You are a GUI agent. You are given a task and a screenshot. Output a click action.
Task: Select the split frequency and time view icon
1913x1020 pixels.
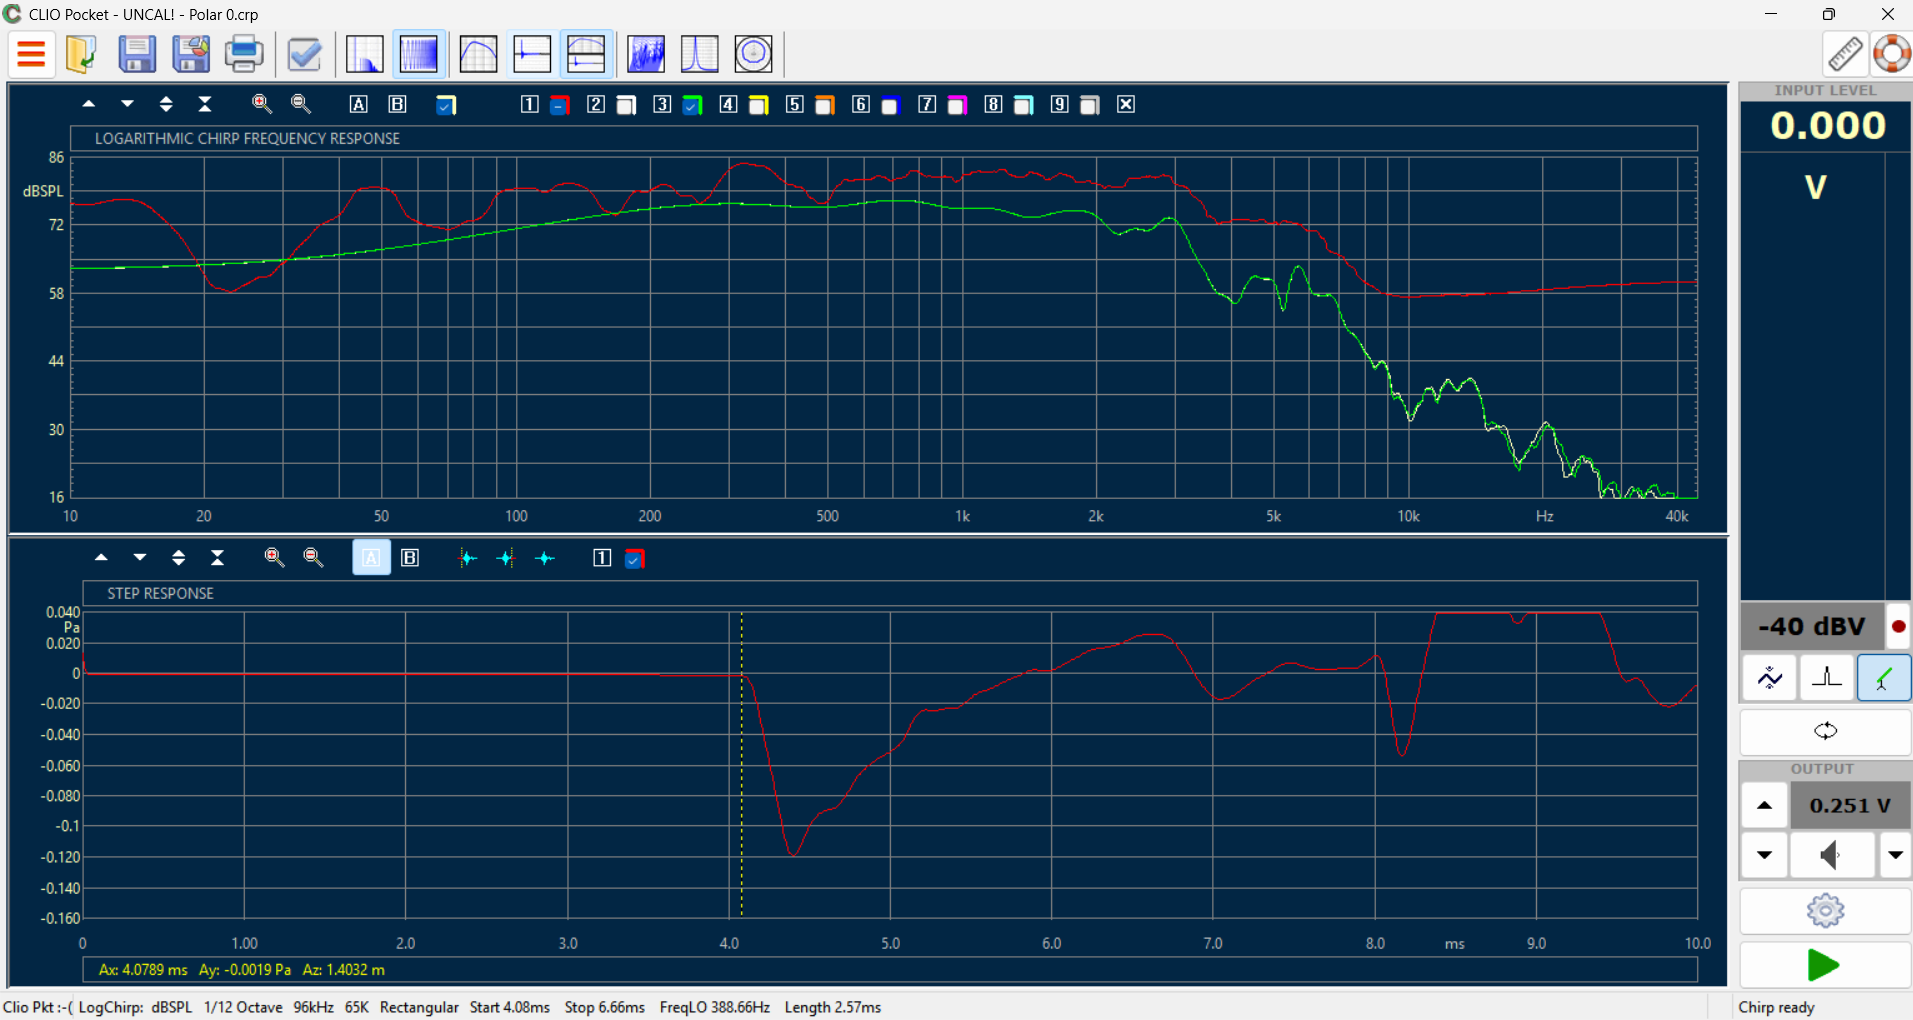[x=586, y=54]
